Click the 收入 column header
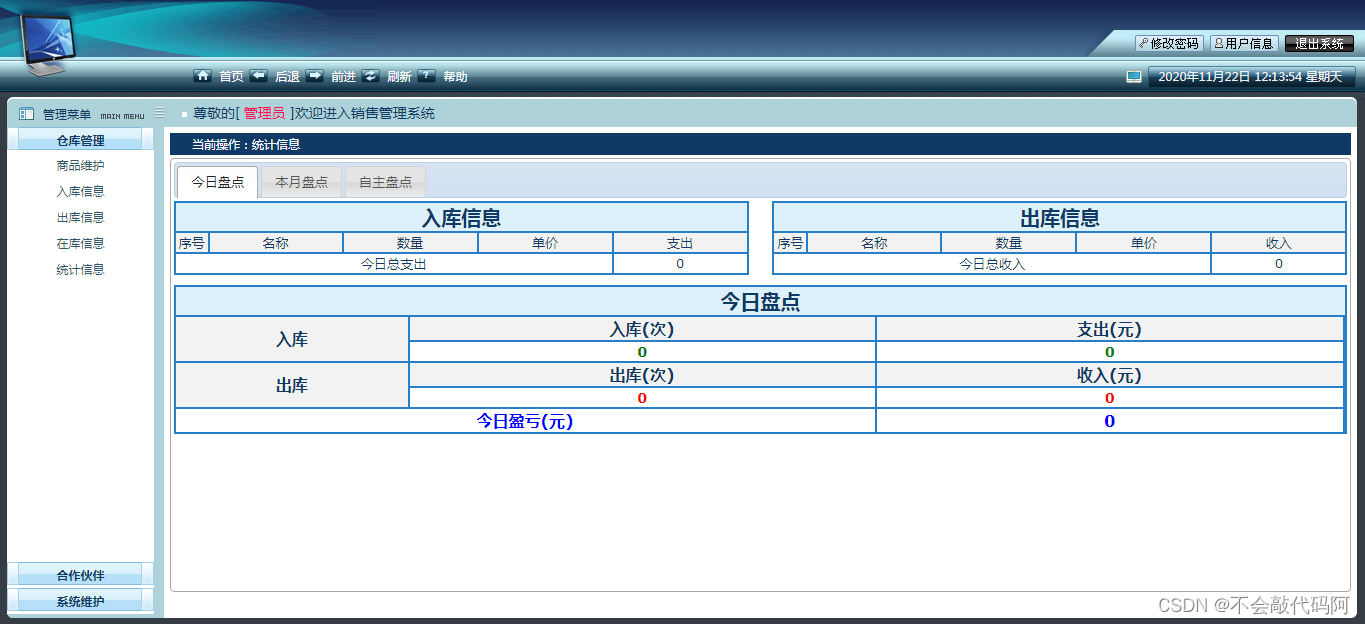The height and width of the screenshot is (624, 1365). 1278,243
